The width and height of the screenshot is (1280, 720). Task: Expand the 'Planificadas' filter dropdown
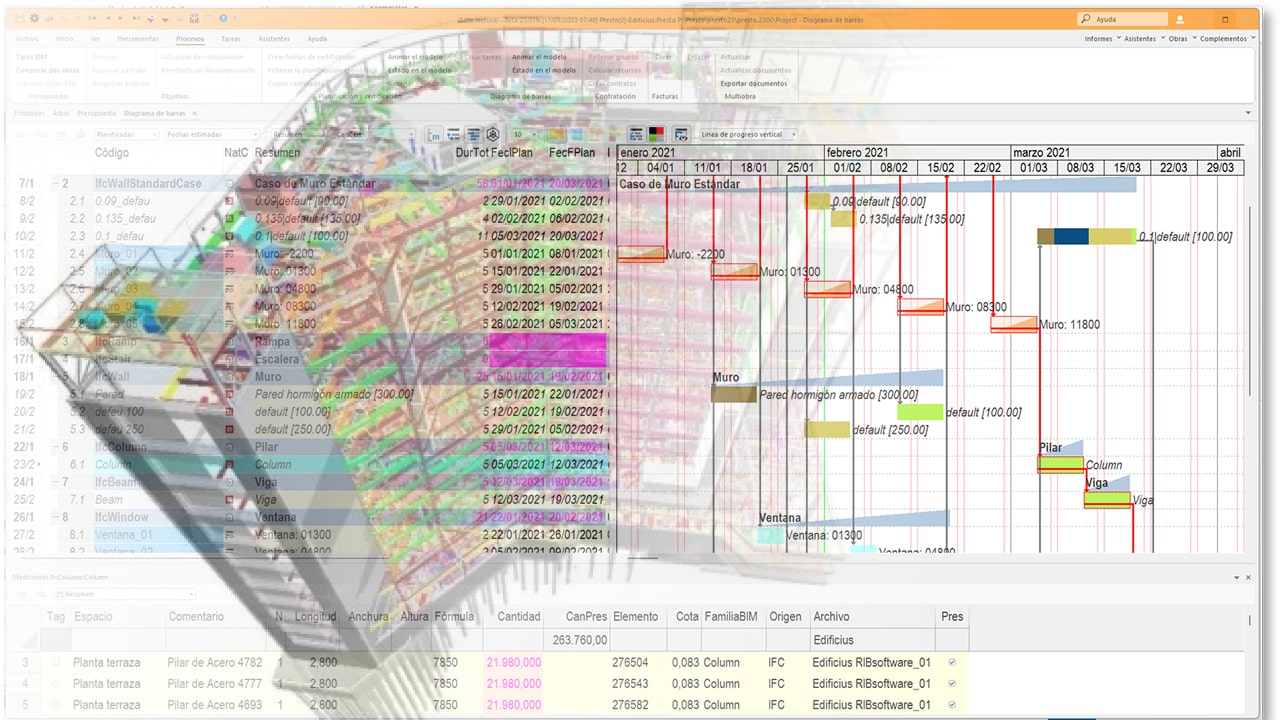click(126, 134)
